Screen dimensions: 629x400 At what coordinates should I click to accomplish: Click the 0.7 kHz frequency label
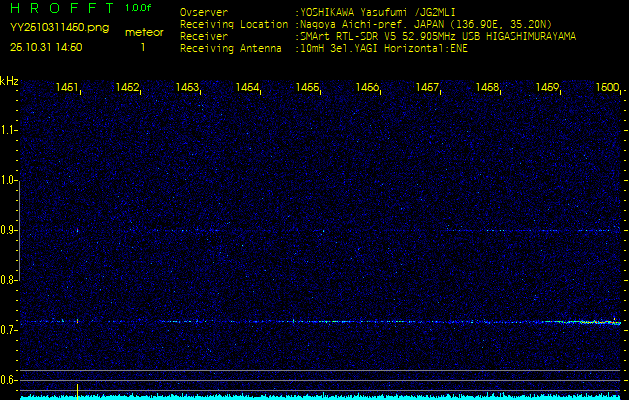tap(9, 330)
